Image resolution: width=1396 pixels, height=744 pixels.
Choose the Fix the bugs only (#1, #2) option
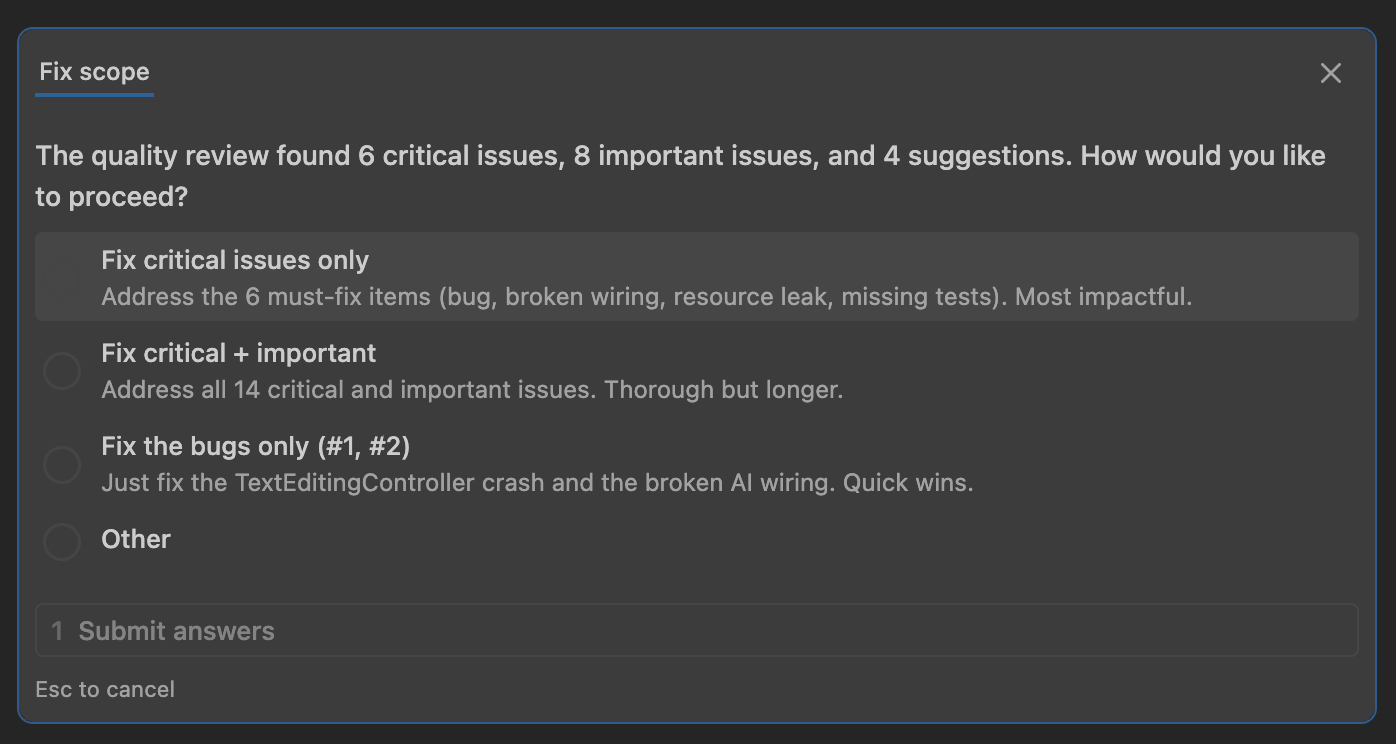tap(62, 464)
